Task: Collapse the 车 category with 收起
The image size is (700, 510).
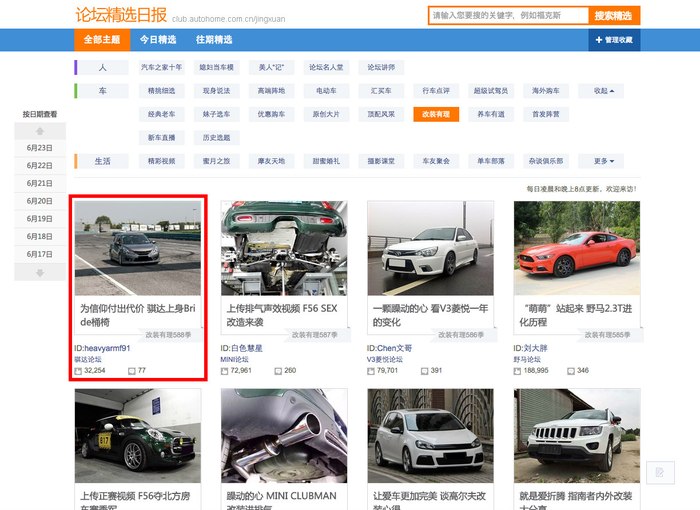Action: pyautogui.click(x=603, y=91)
